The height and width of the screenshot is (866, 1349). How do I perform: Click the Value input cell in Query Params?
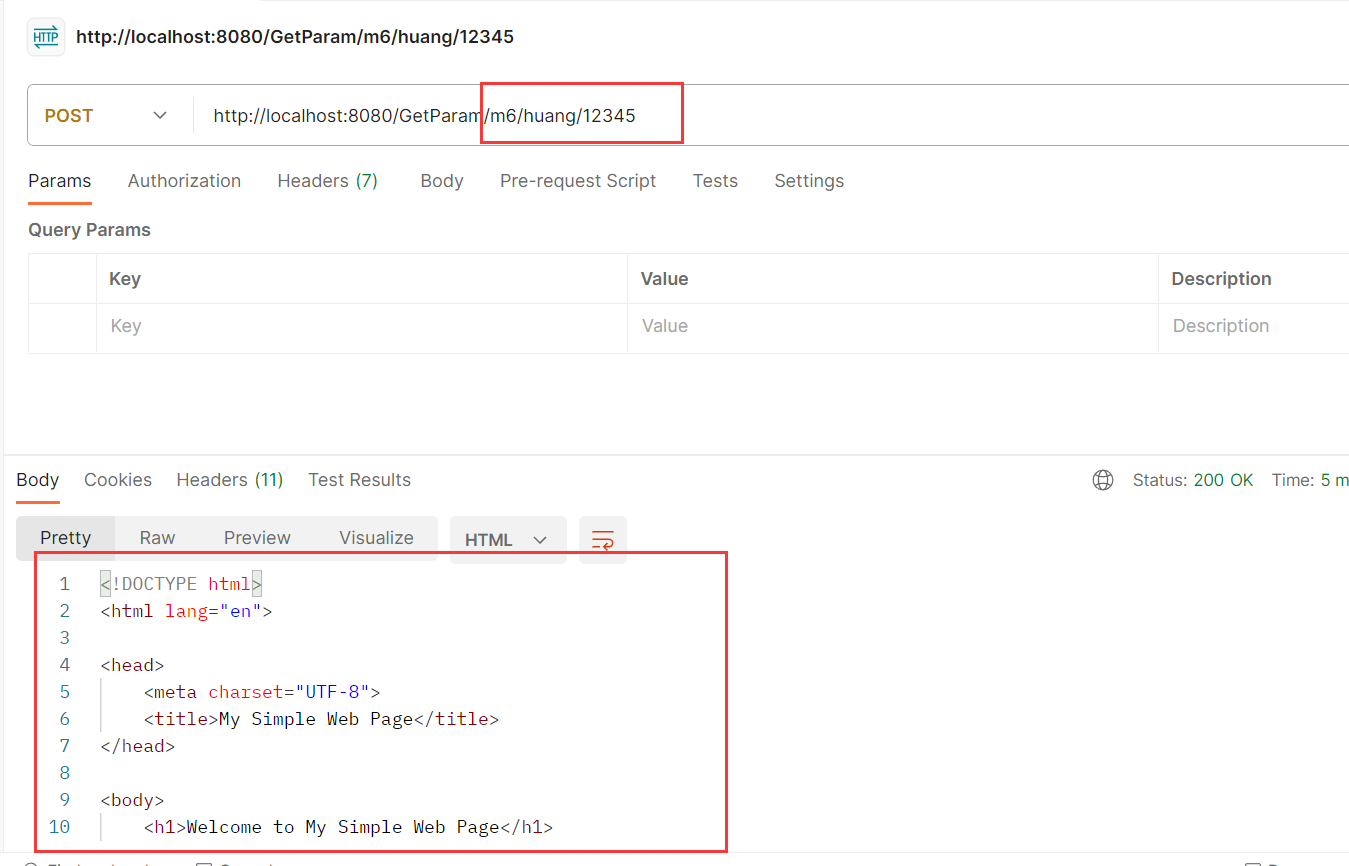click(893, 328)
